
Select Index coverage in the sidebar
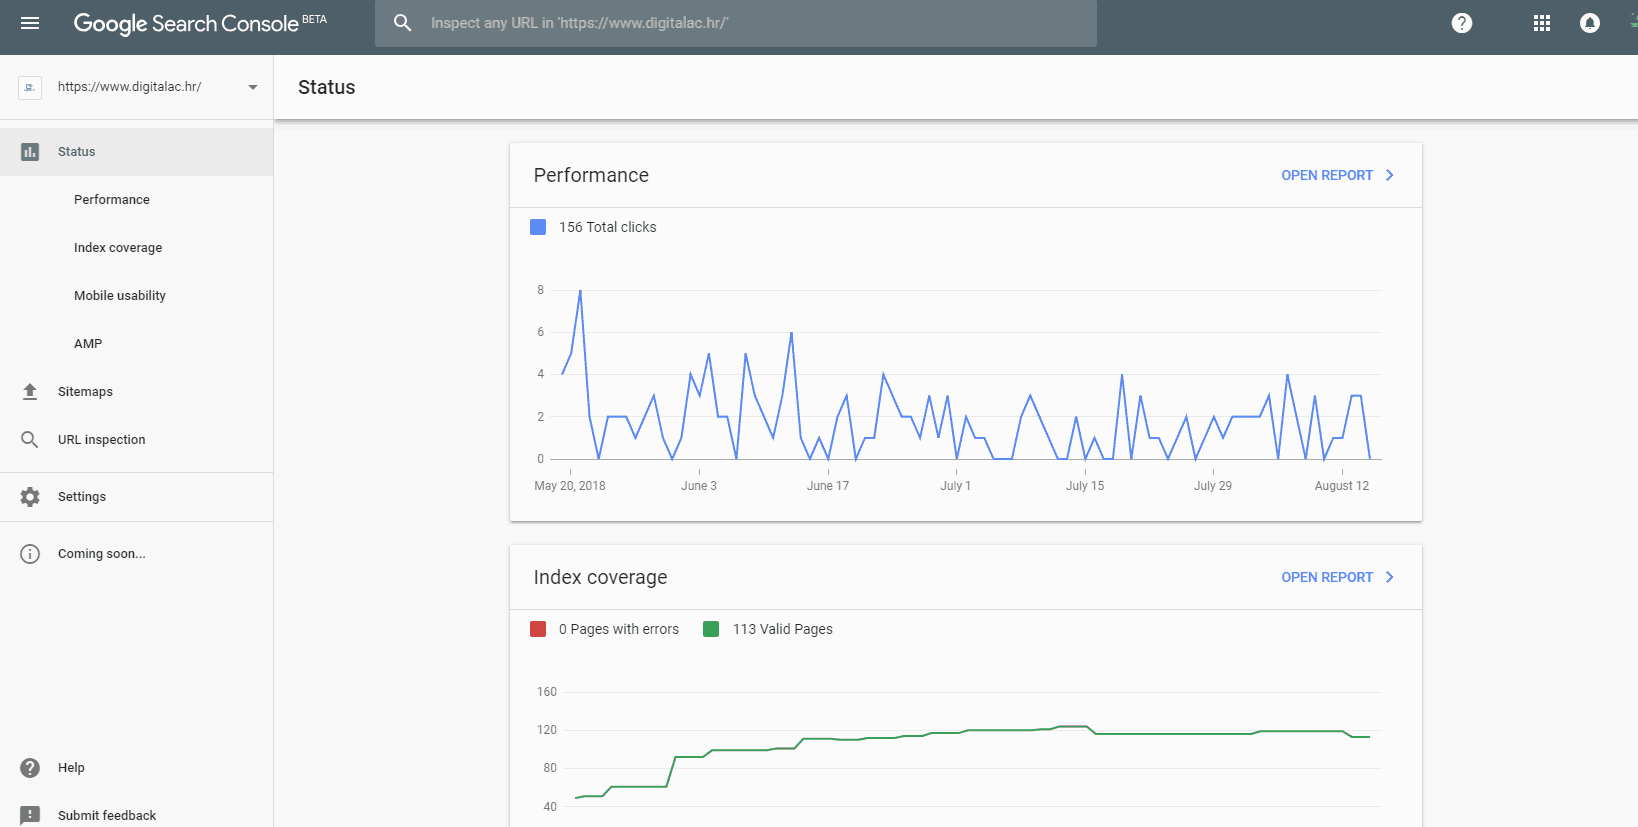tap(118, 248)
